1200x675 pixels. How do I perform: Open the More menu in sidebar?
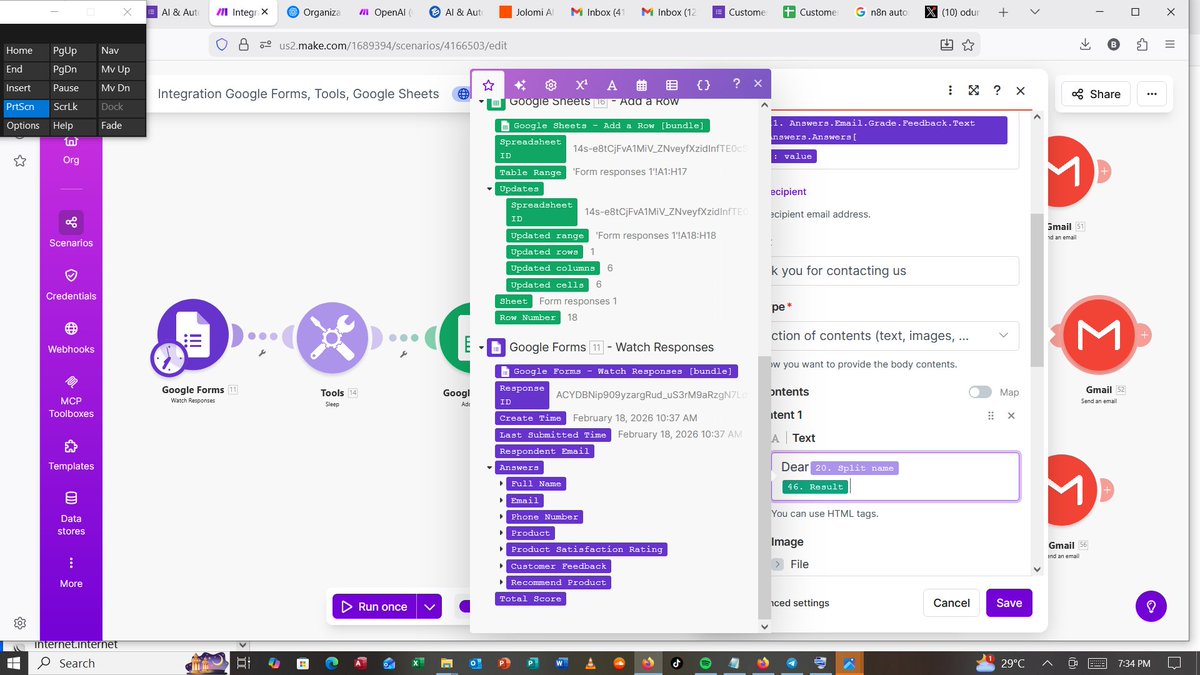[x=71, y=572]
